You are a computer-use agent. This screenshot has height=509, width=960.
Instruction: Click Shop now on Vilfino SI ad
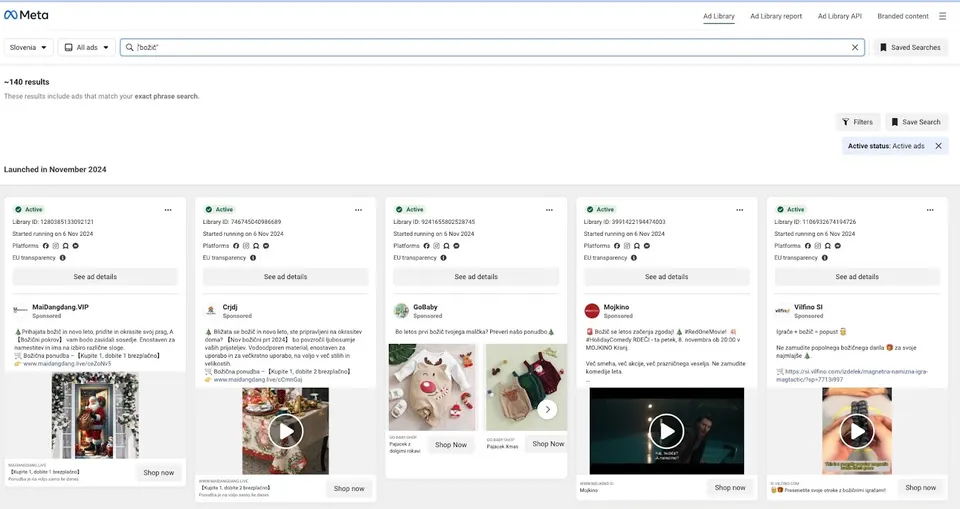920,488
